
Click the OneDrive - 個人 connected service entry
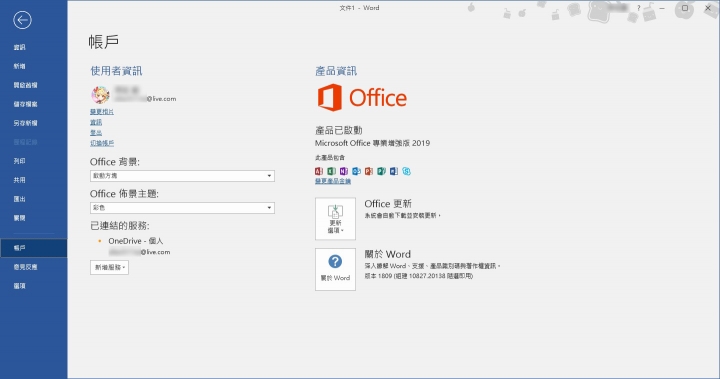(135, 241)
